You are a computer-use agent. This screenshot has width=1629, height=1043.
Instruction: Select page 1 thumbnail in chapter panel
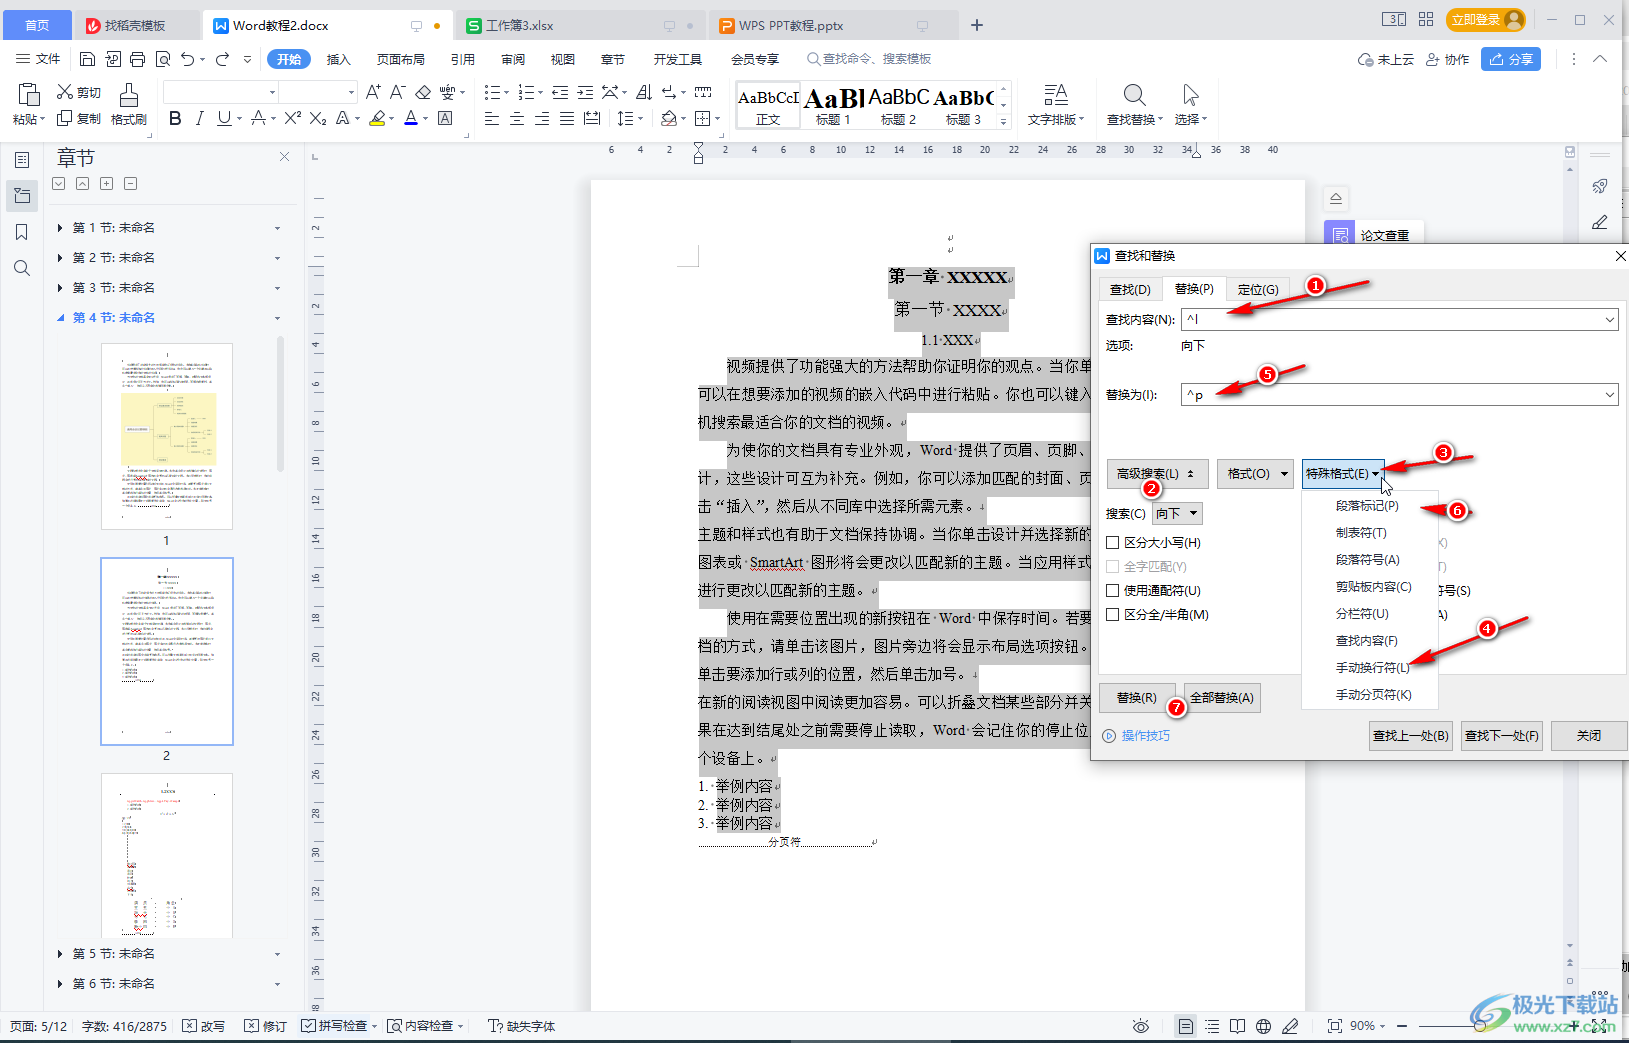pyautogui.click(x=167, y=436)
